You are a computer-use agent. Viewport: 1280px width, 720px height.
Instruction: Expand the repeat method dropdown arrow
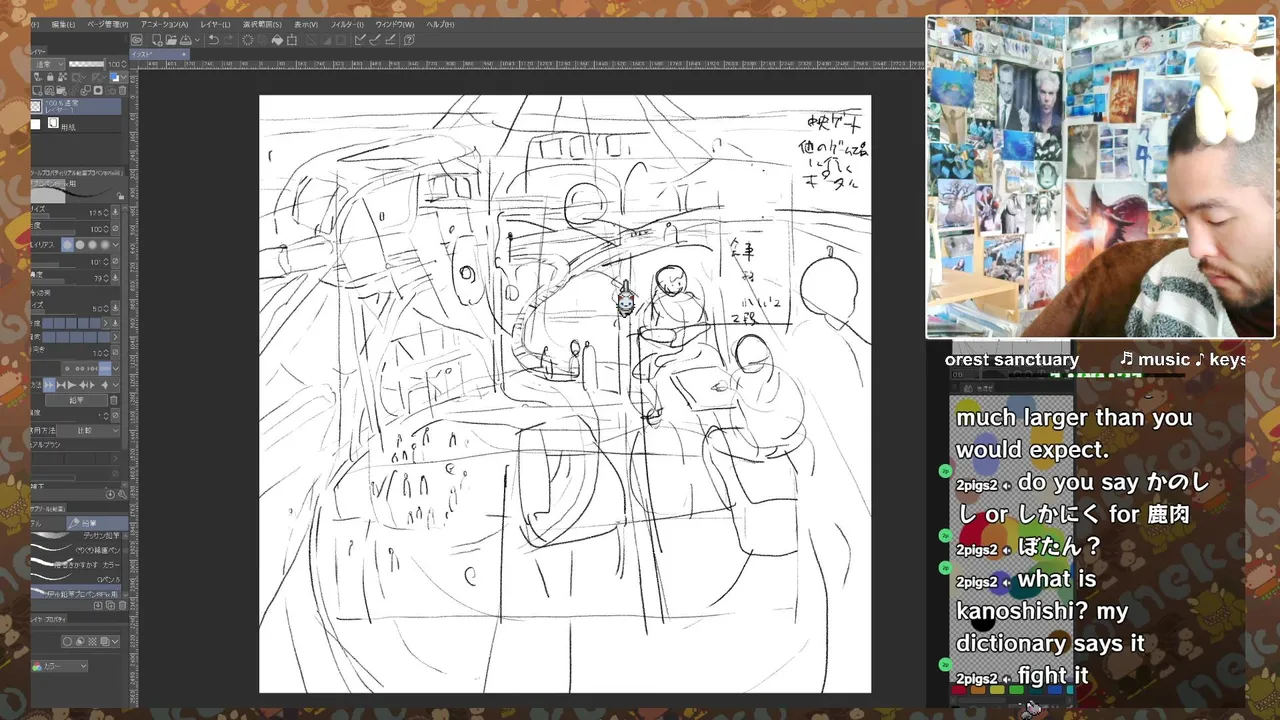[x=115, y=385]
